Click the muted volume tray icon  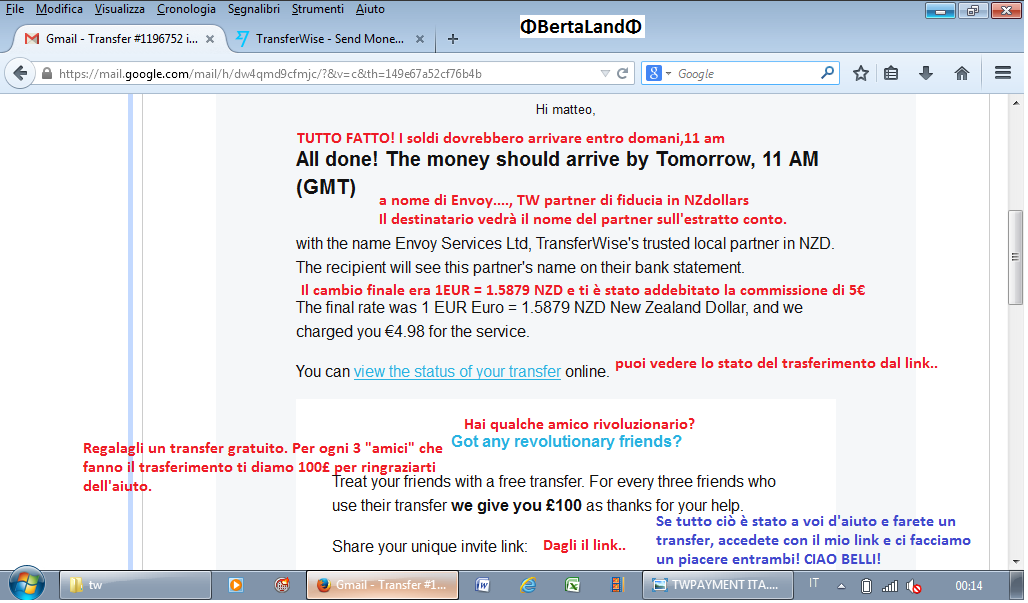[914, 586]
